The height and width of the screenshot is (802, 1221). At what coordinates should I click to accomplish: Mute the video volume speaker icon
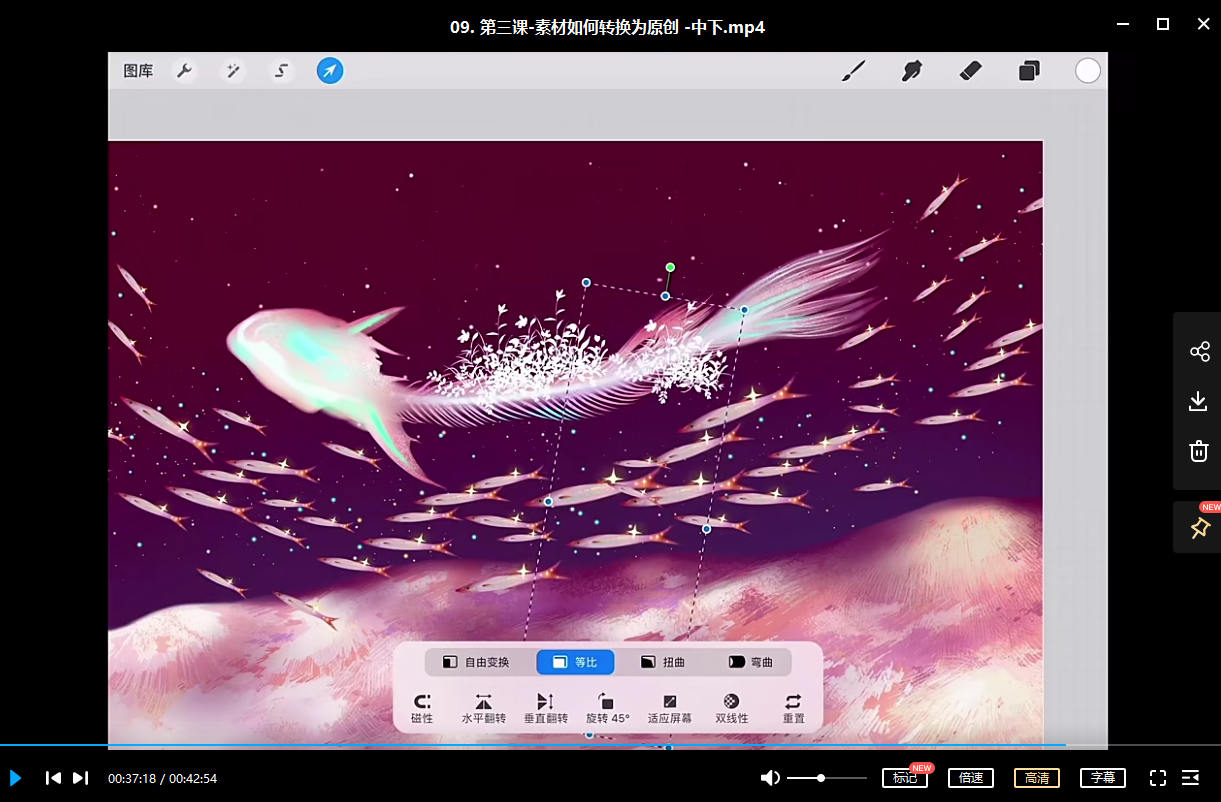[770, 778]
